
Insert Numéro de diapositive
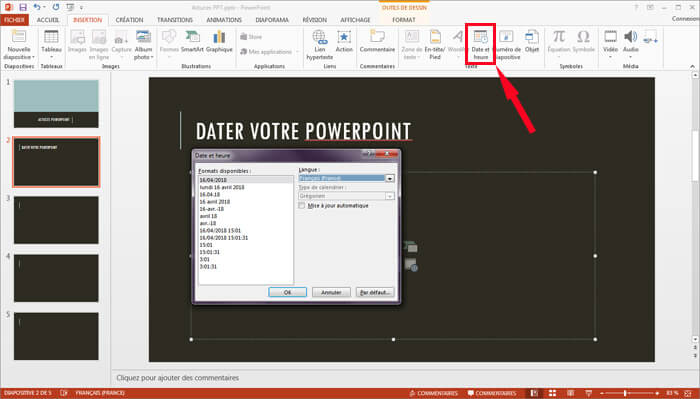tap(508, 45)
